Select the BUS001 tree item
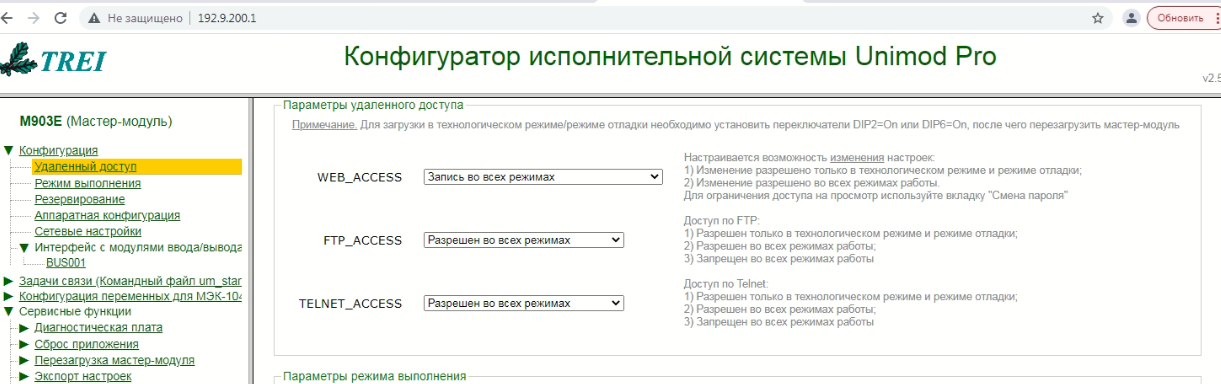The image size is (1221, 384). tap(65, 263)
